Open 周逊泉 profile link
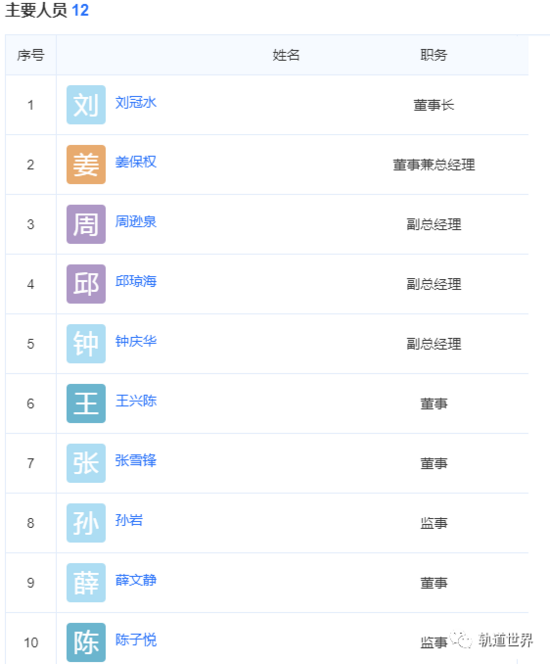The width and height of the screenshot is (550, 664). tap(136, 221)
